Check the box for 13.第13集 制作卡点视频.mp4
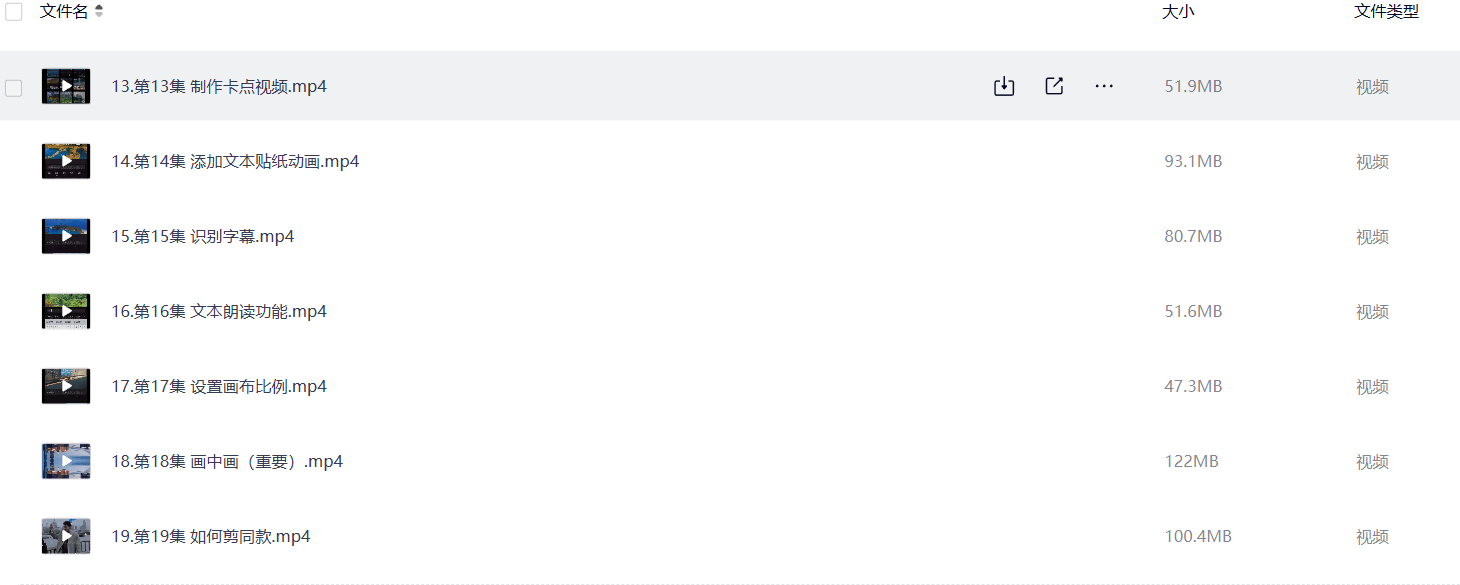 (14, 88)
